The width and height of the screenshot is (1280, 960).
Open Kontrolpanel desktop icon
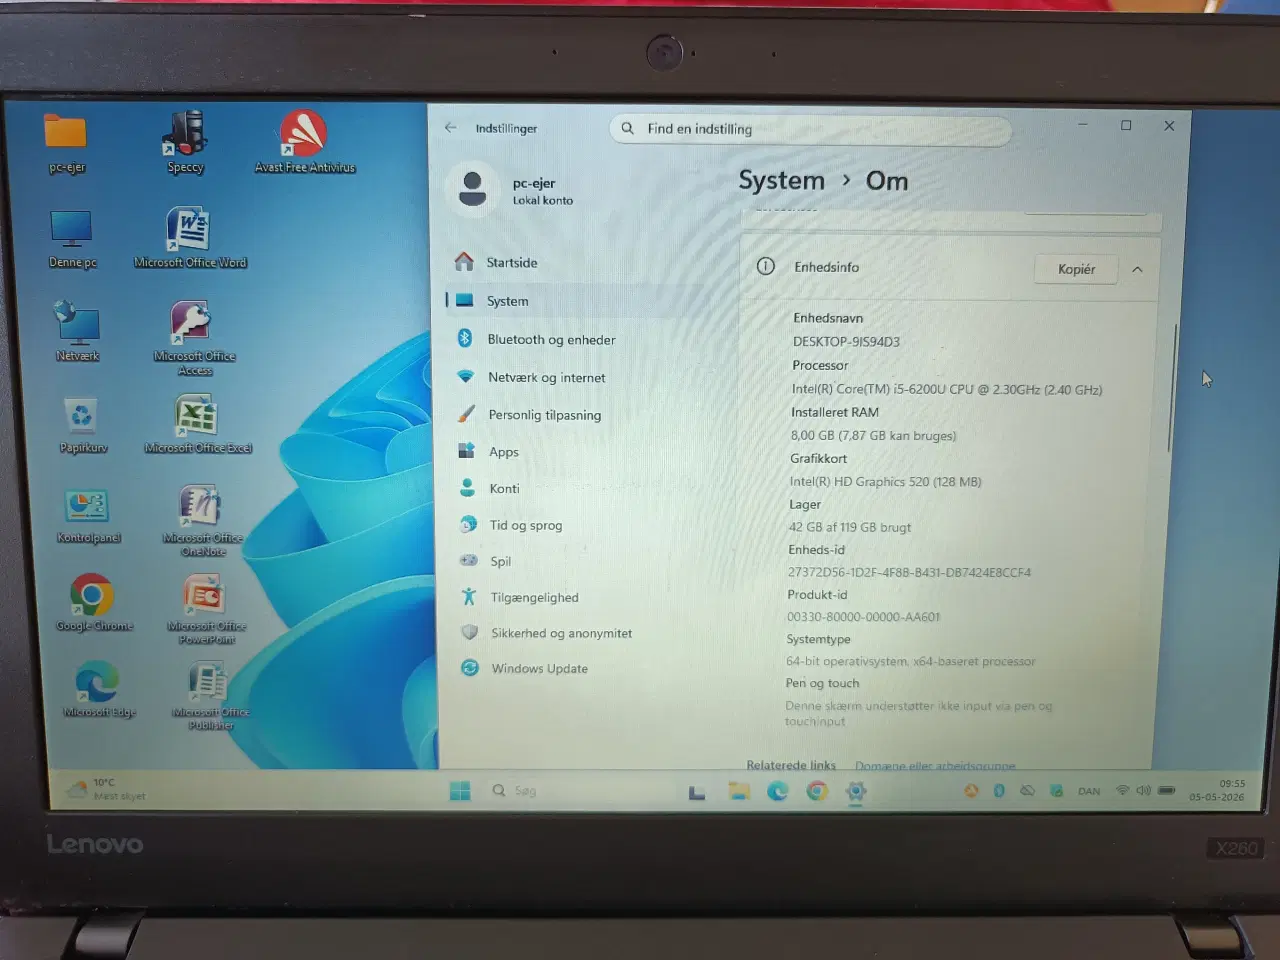88,516
